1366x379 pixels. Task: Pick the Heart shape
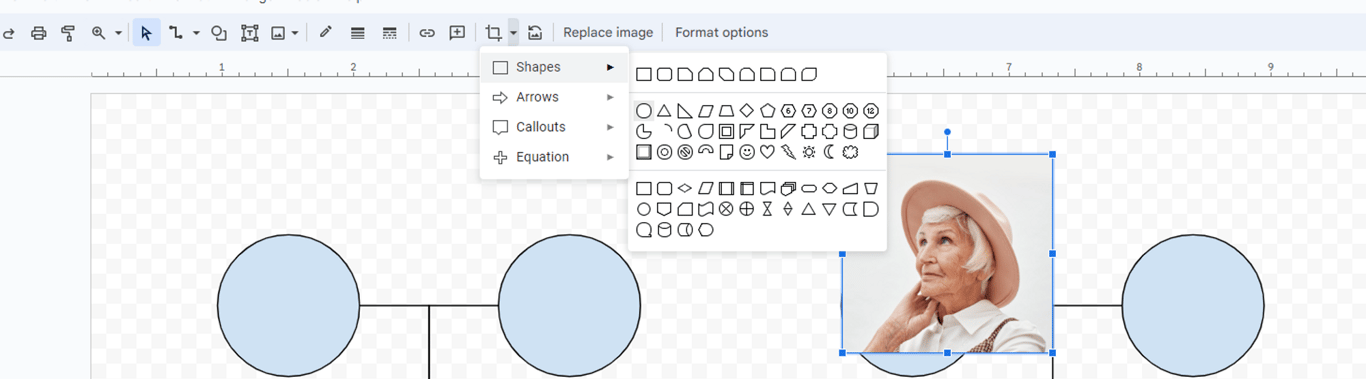click(768, 152)
